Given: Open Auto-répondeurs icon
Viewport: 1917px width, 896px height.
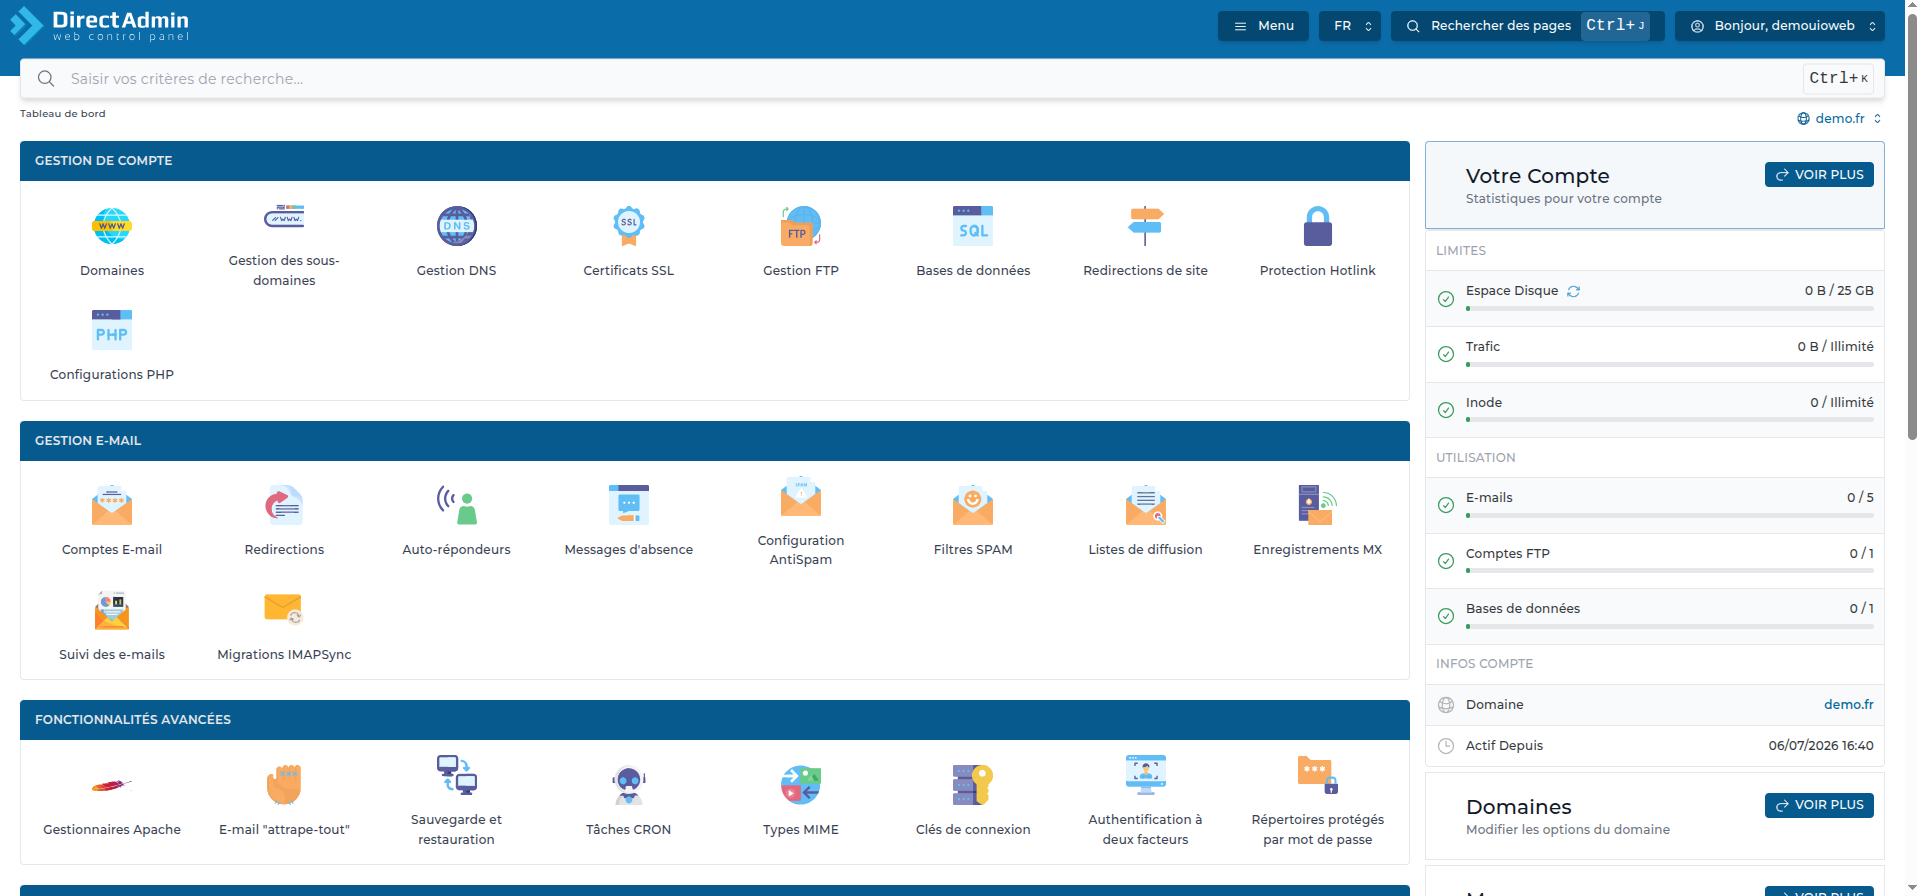Looking at the screenshot, I should (456, 505).
